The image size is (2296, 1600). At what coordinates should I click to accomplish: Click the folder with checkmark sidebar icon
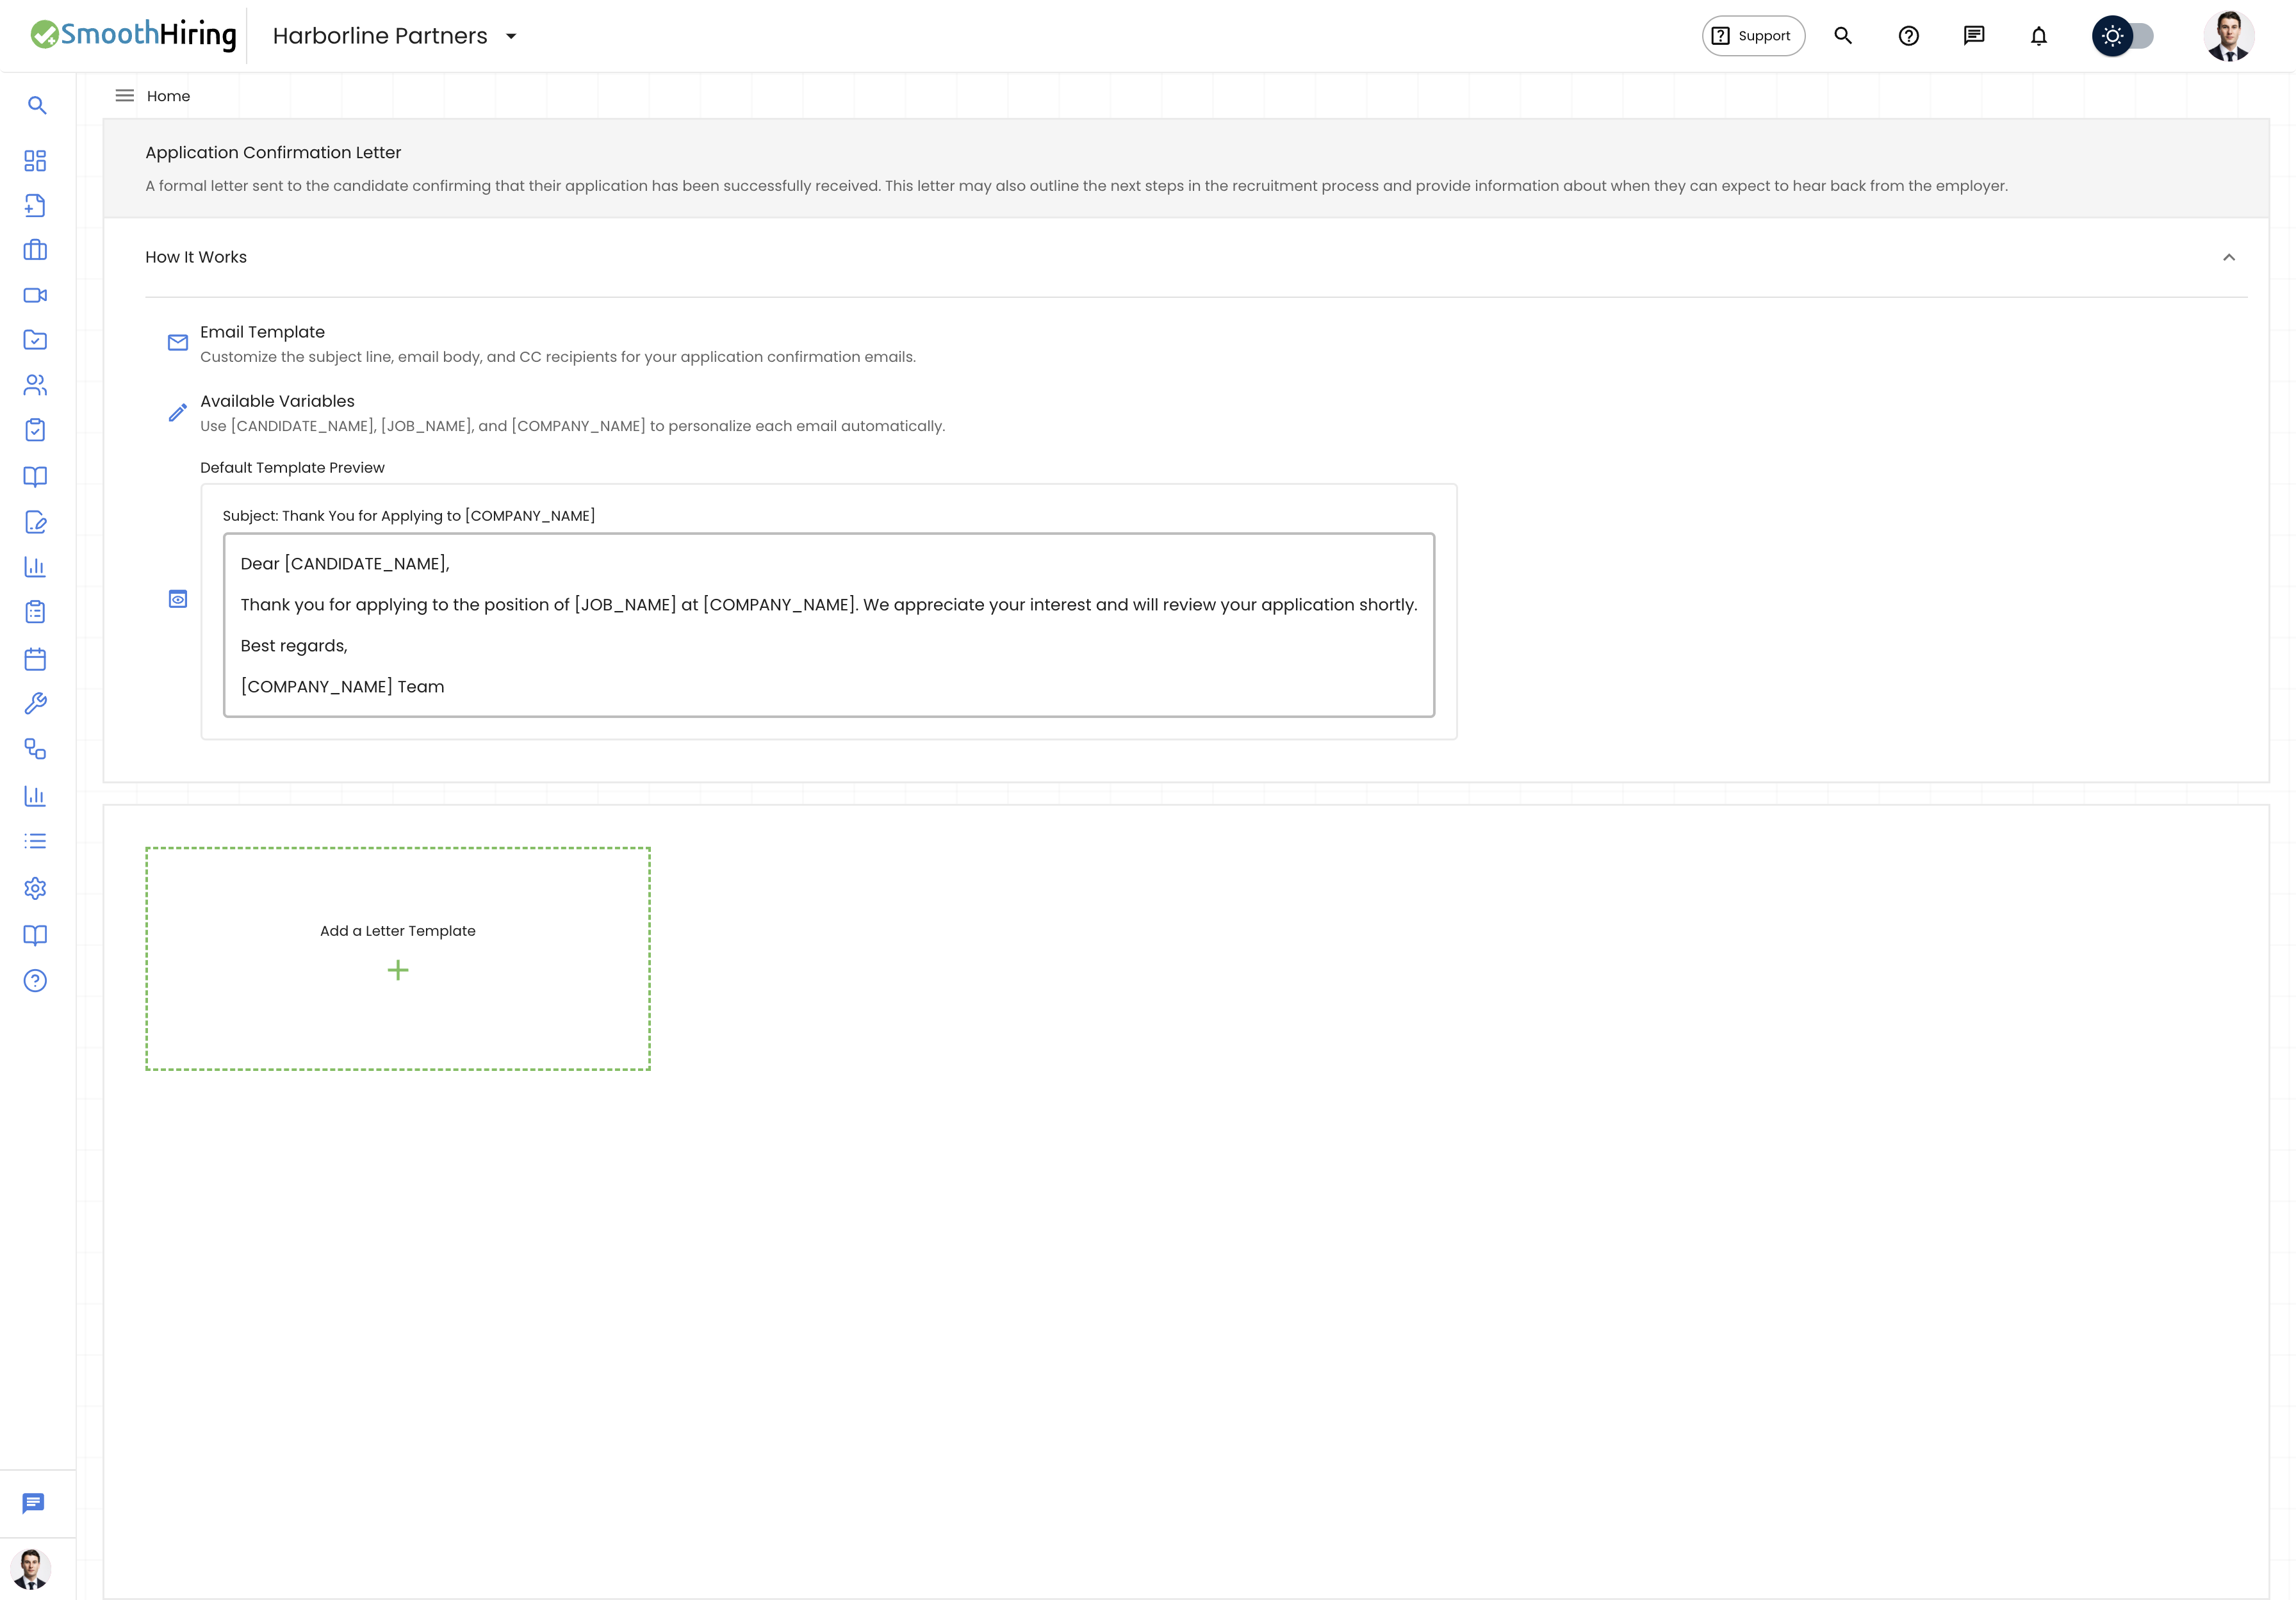tap(35, 340)
